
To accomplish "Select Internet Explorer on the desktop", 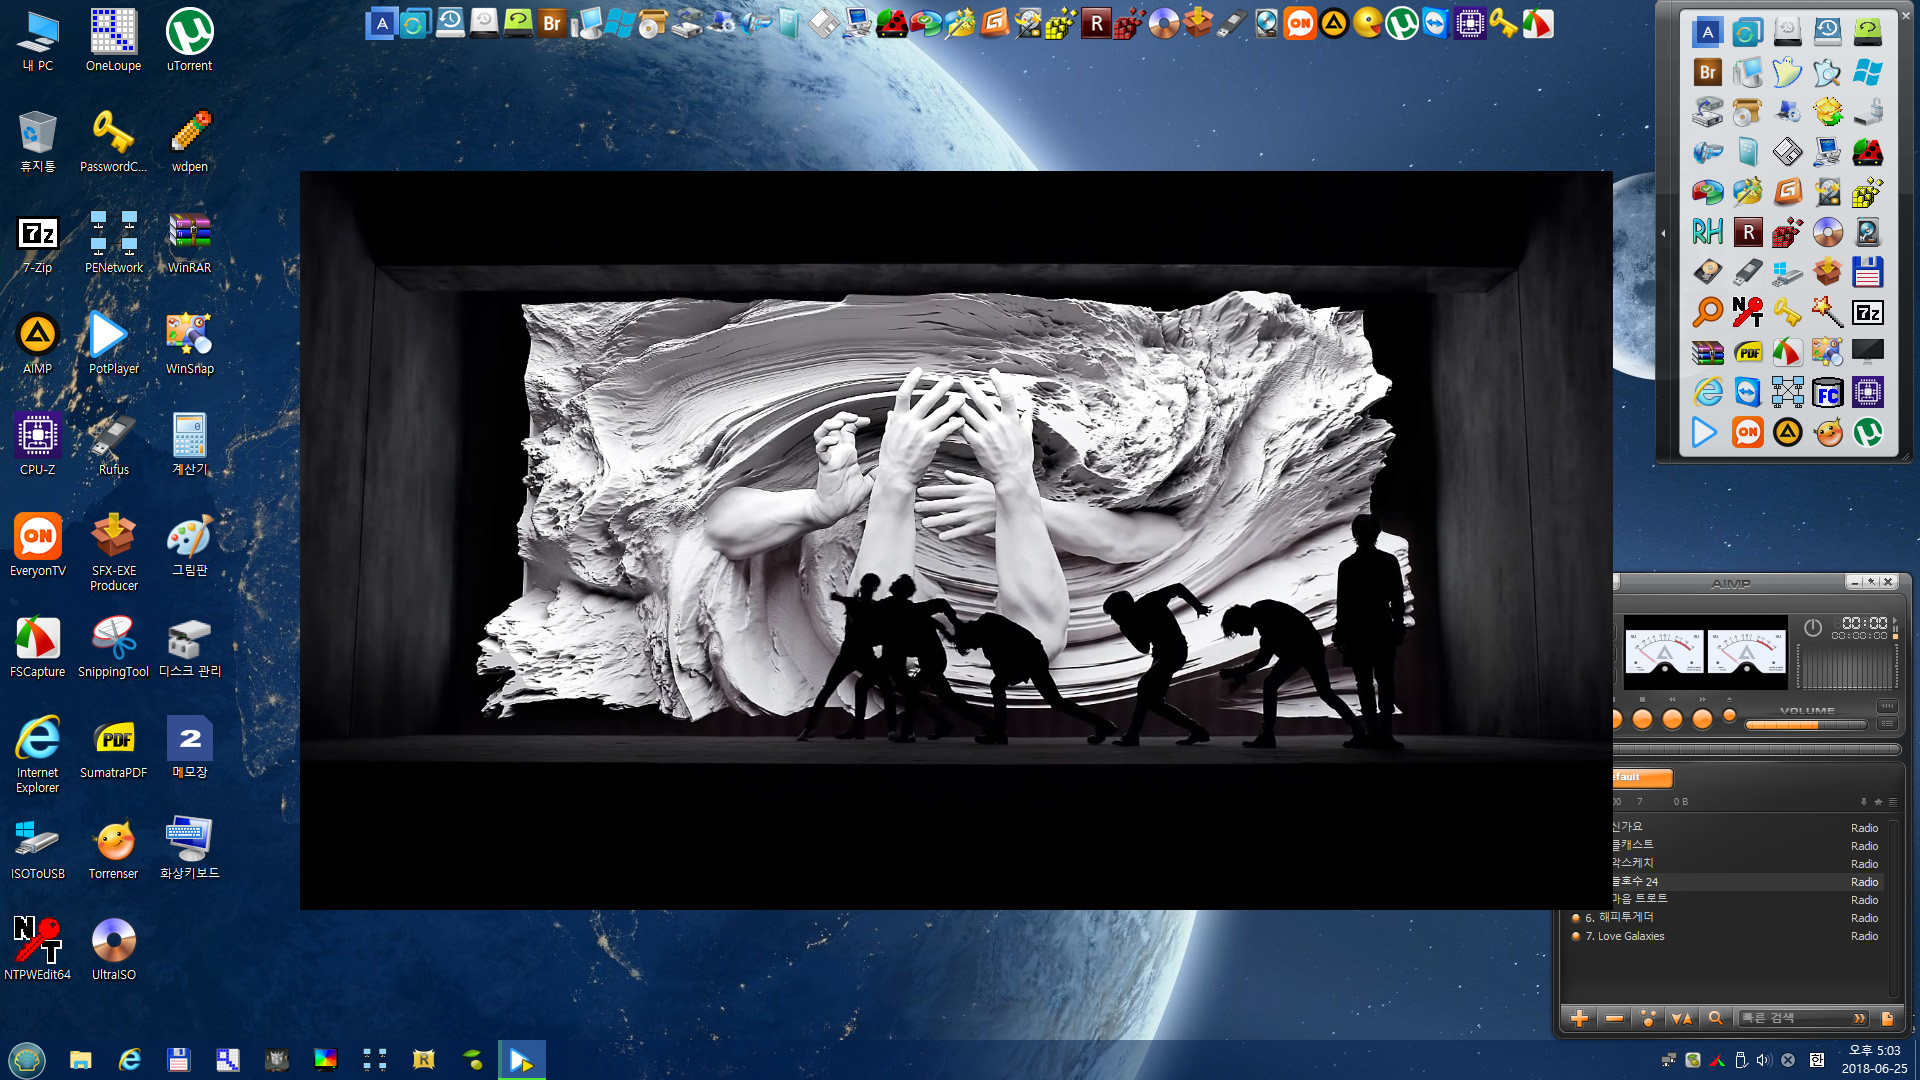I will click(37, 754).
